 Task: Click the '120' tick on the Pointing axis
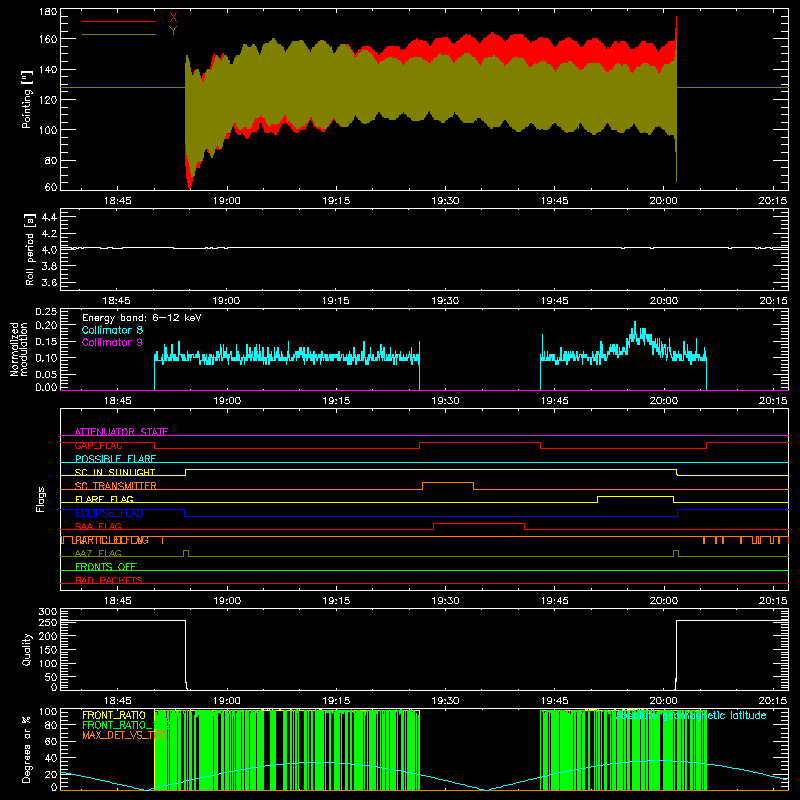click(48, 100)
